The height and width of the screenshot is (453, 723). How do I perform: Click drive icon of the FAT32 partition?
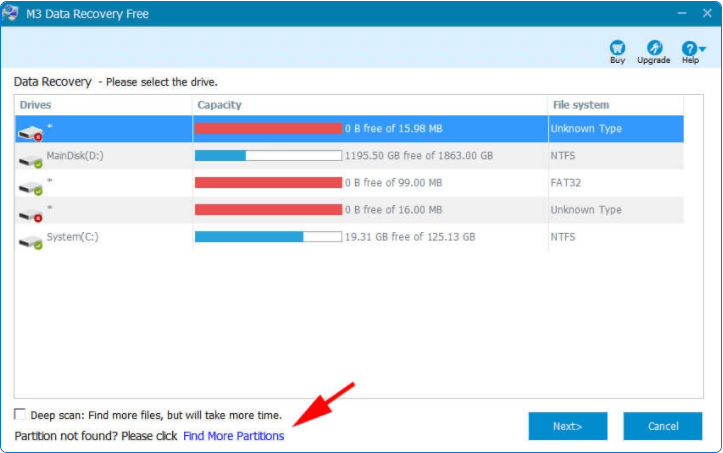click(x=30, y=188)
